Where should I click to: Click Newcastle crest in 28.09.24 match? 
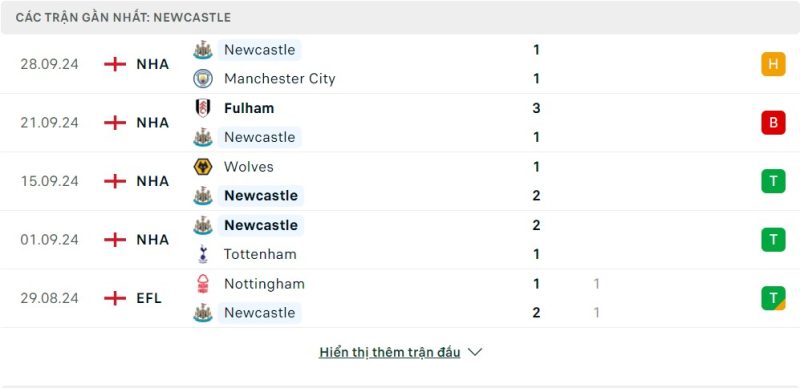coord(203,50)
